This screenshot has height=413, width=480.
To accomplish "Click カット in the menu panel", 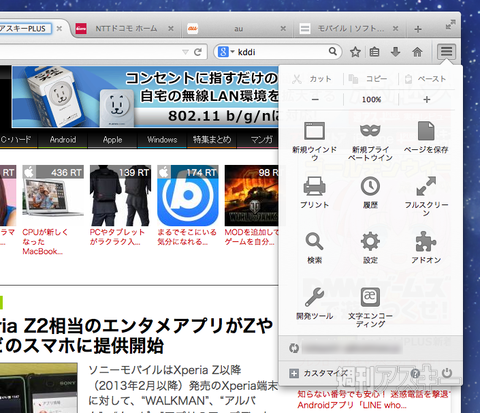I will pos(312,79).
